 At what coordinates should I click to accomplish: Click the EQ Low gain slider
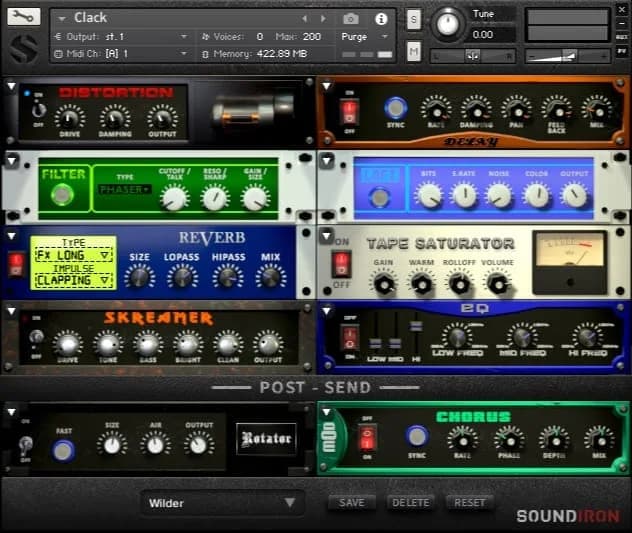376,343
